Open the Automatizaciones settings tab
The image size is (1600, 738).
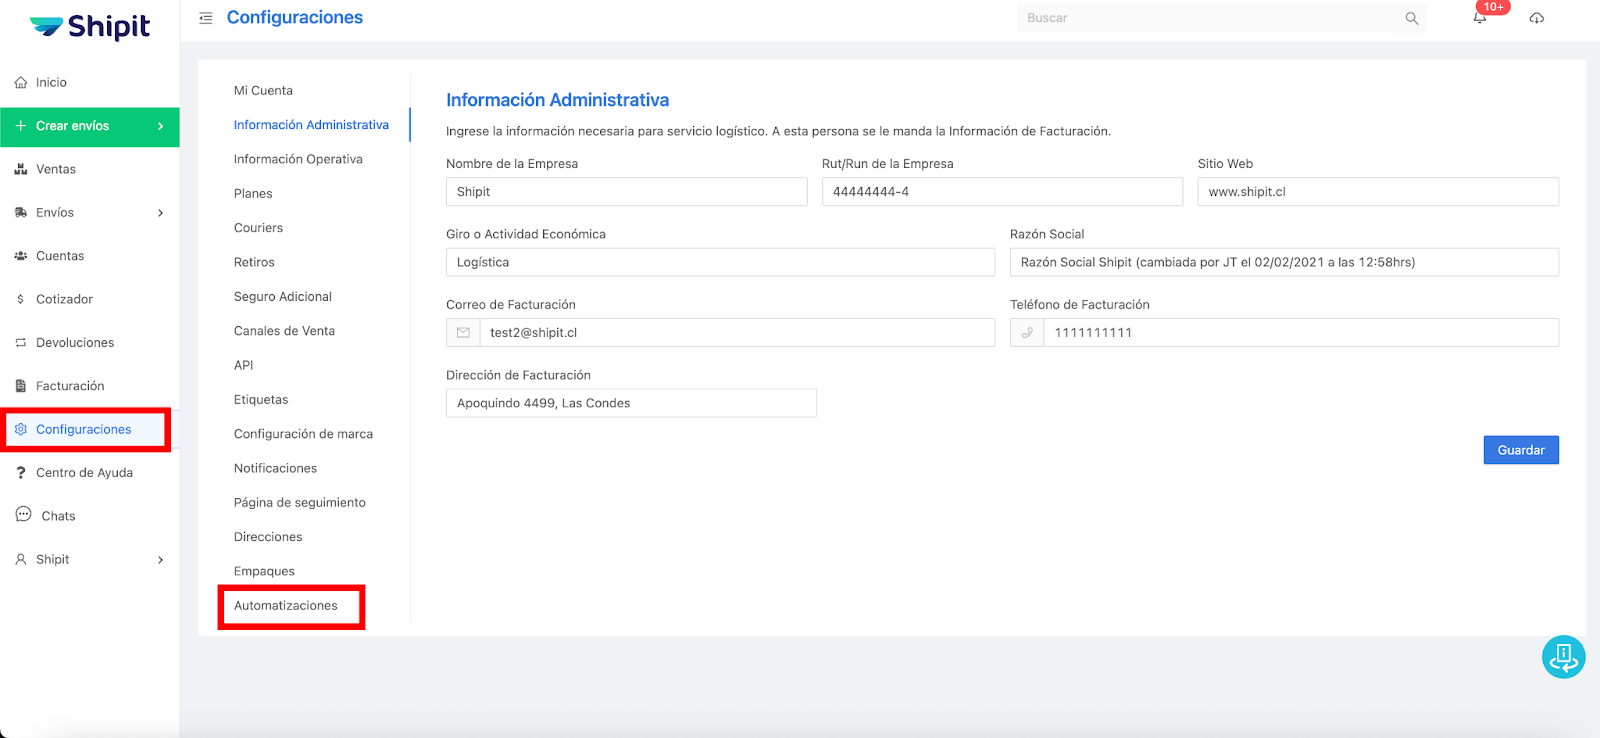coord(286,606)
